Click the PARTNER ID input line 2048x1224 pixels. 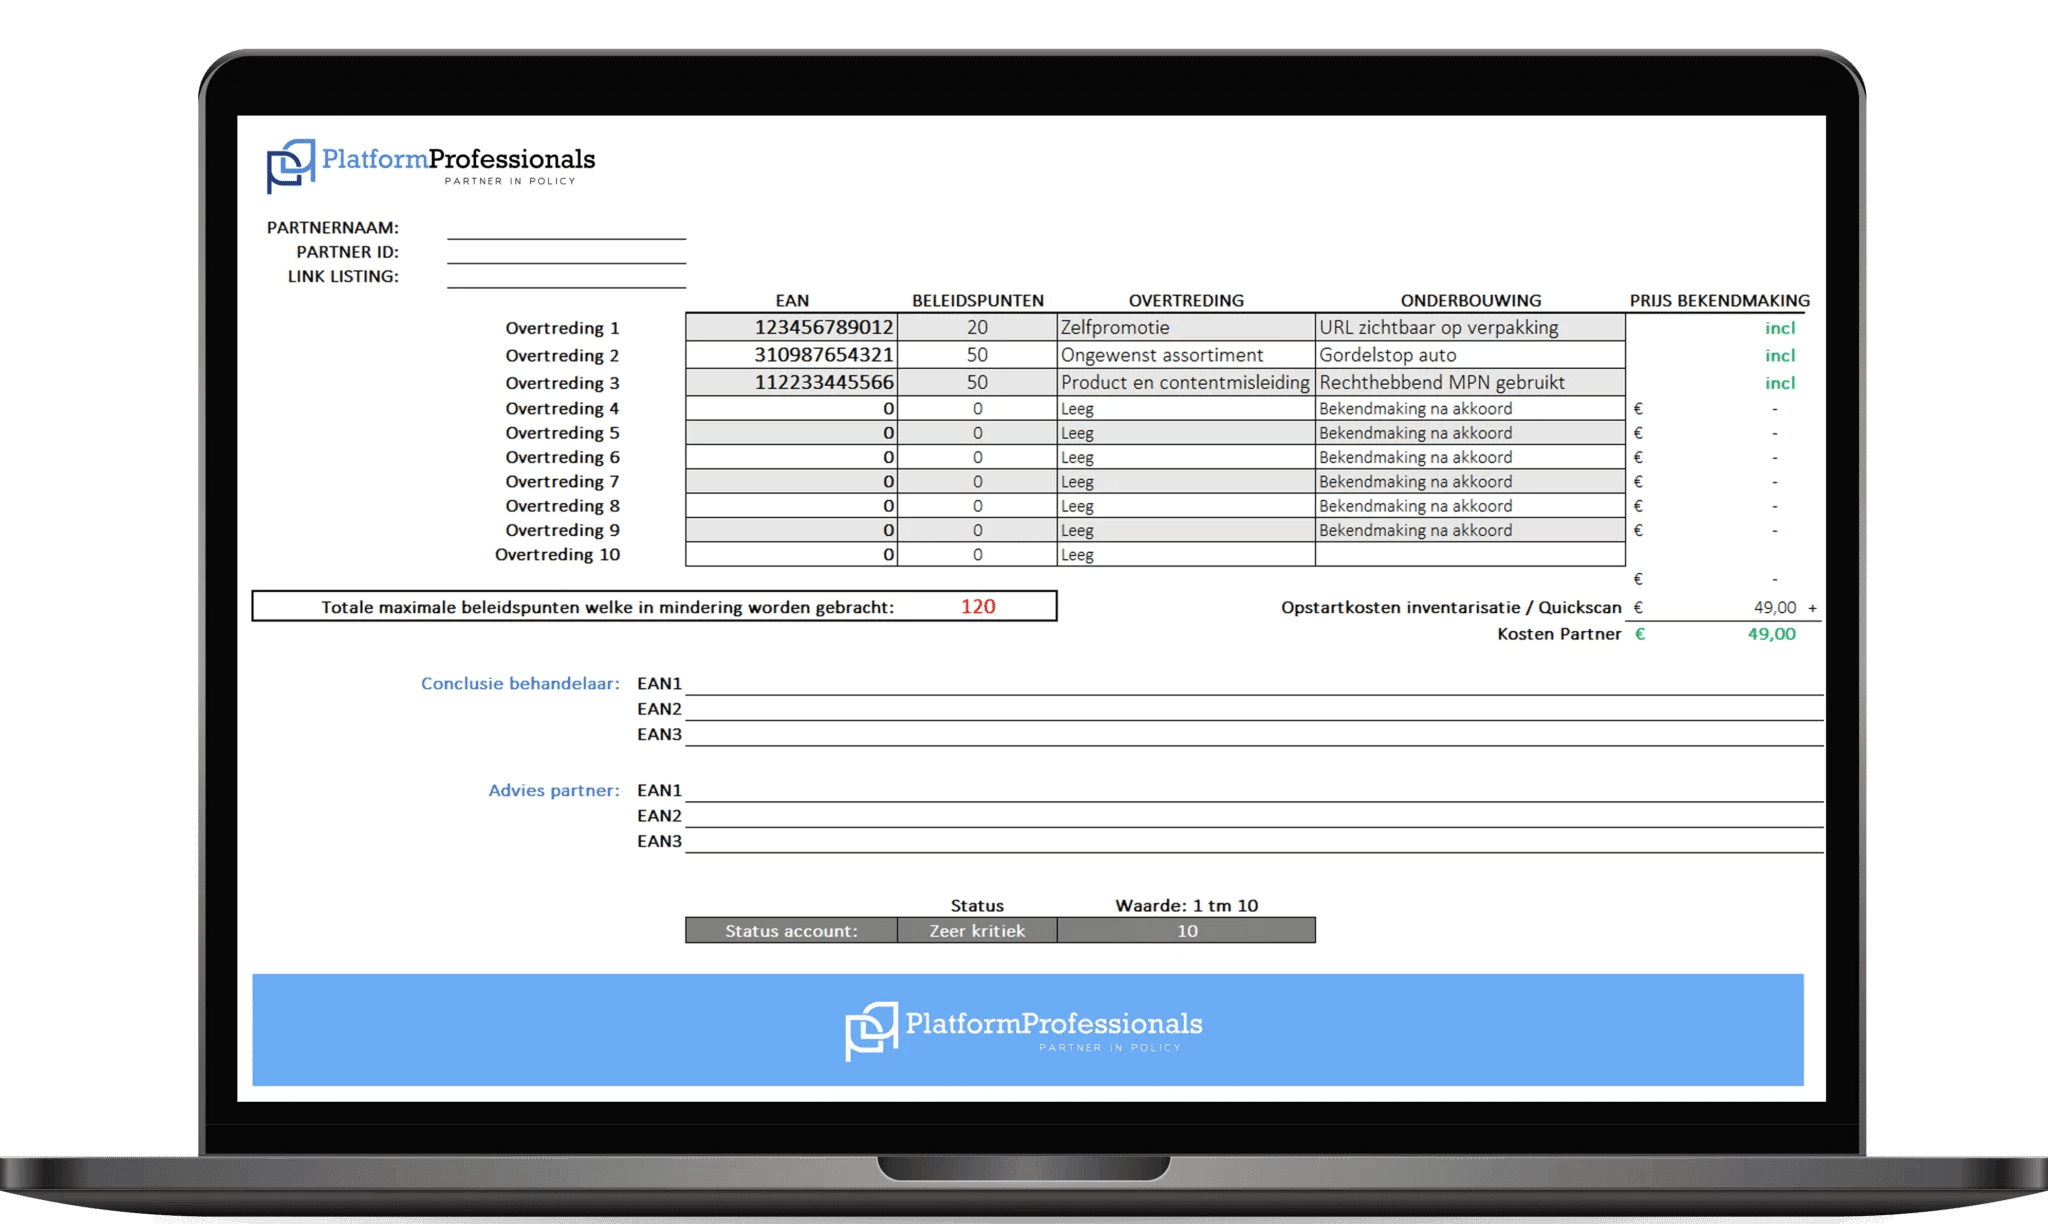(566, 253)
